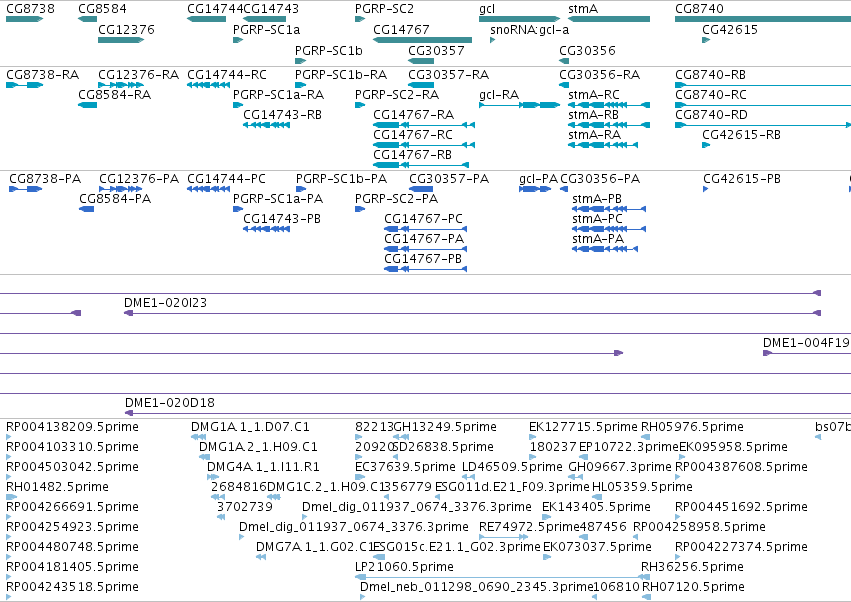The width and height of the screenshot is (851, 602).
Task: Click the gcl-RA transcript label
Action: pyautogui.click(x=499, y=94)
